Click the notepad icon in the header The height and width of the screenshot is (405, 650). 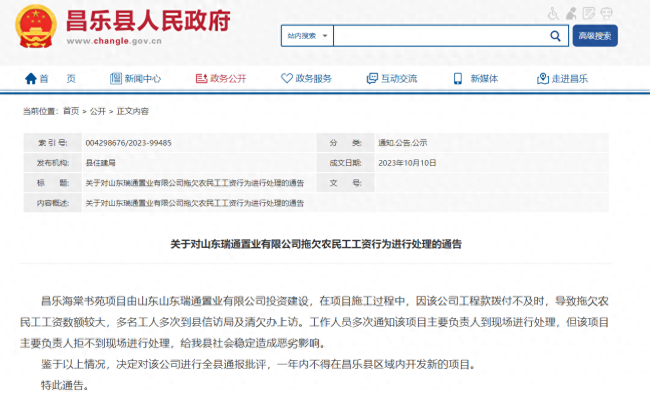(x=589, y=14)
